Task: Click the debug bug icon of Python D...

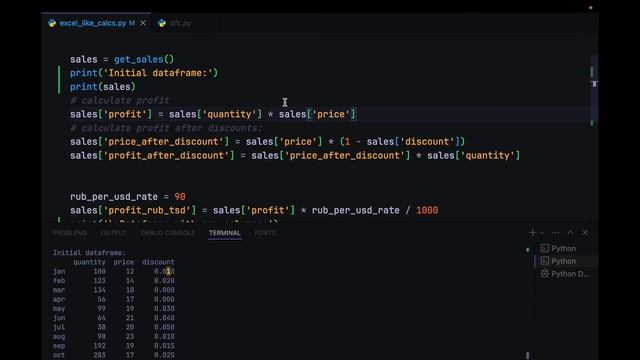Action: [544, 274]
